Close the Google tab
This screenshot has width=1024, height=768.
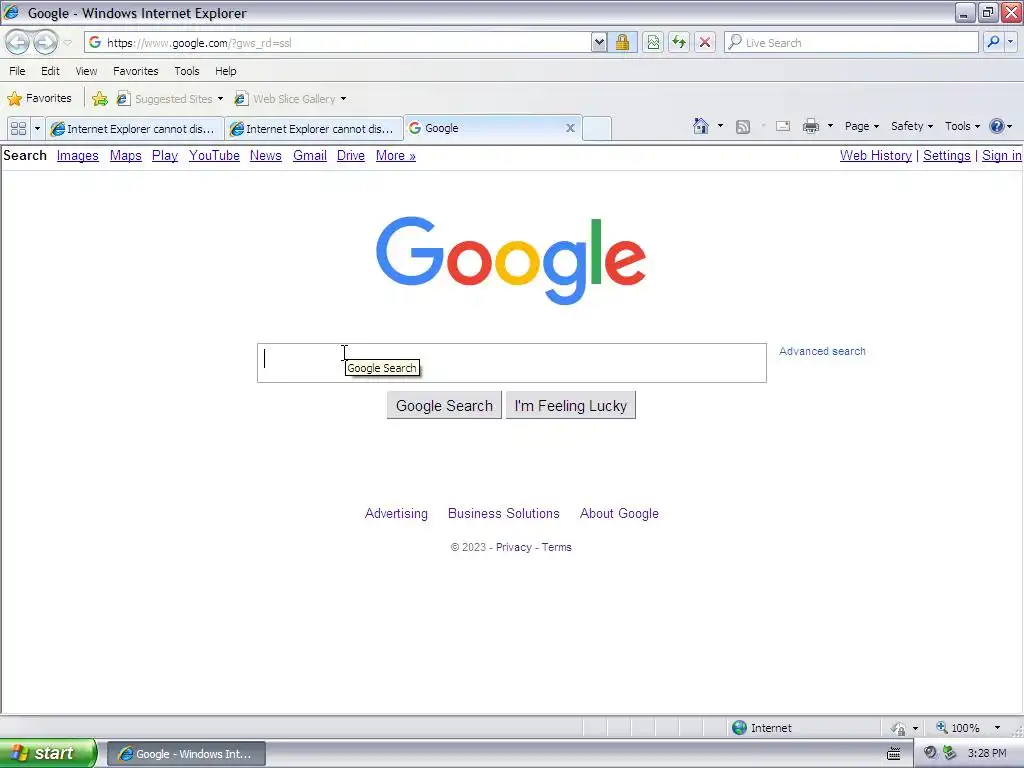point(570,128)
